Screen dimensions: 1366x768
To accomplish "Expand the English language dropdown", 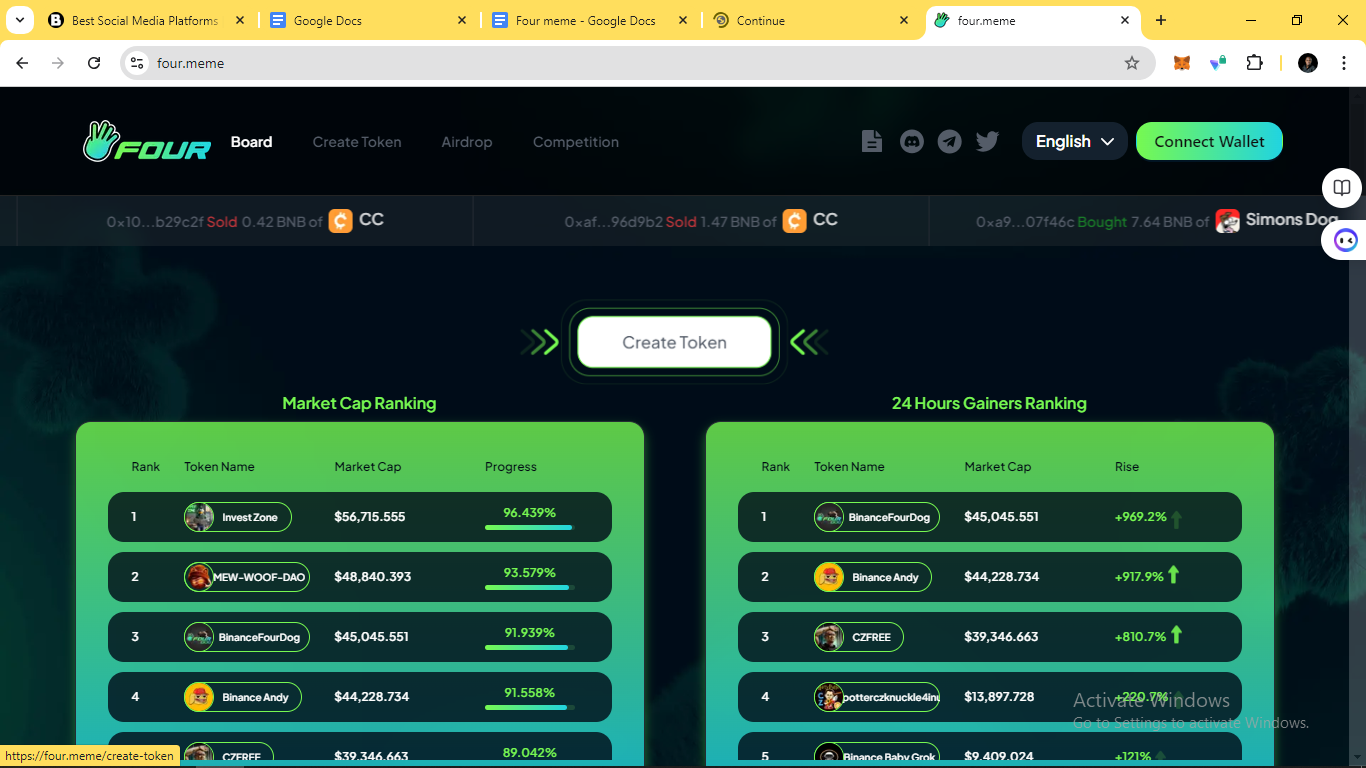I will [1075, 141].
